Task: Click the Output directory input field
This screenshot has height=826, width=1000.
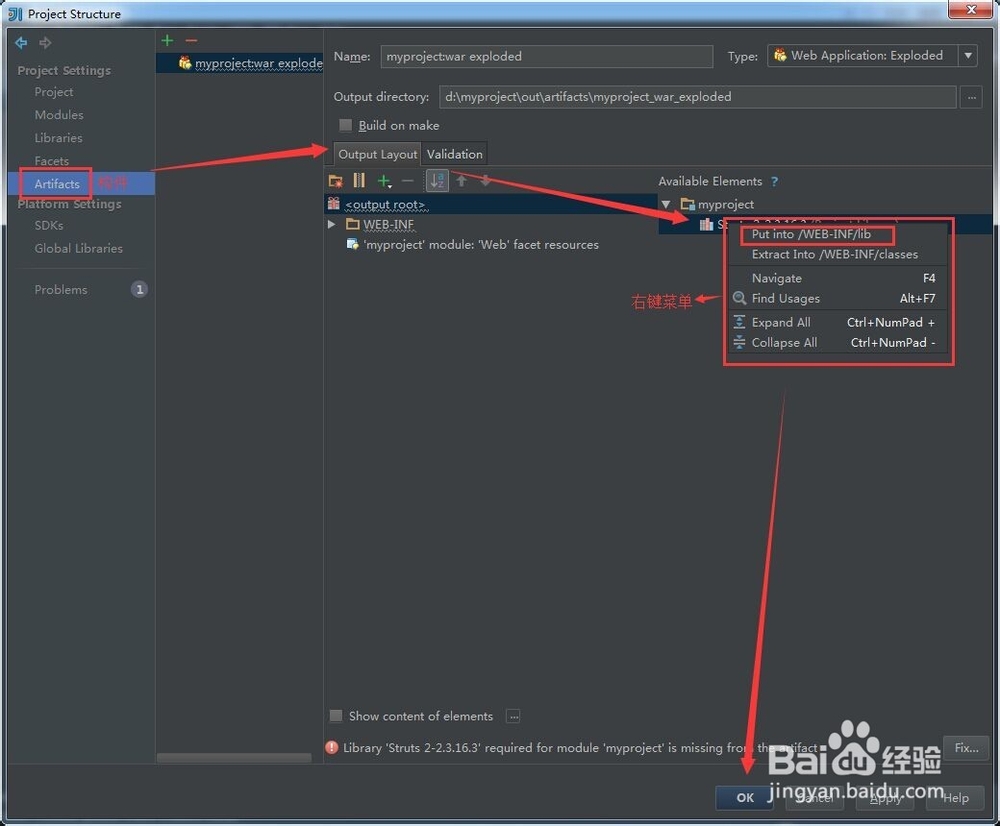Action: tap(698, 97)
